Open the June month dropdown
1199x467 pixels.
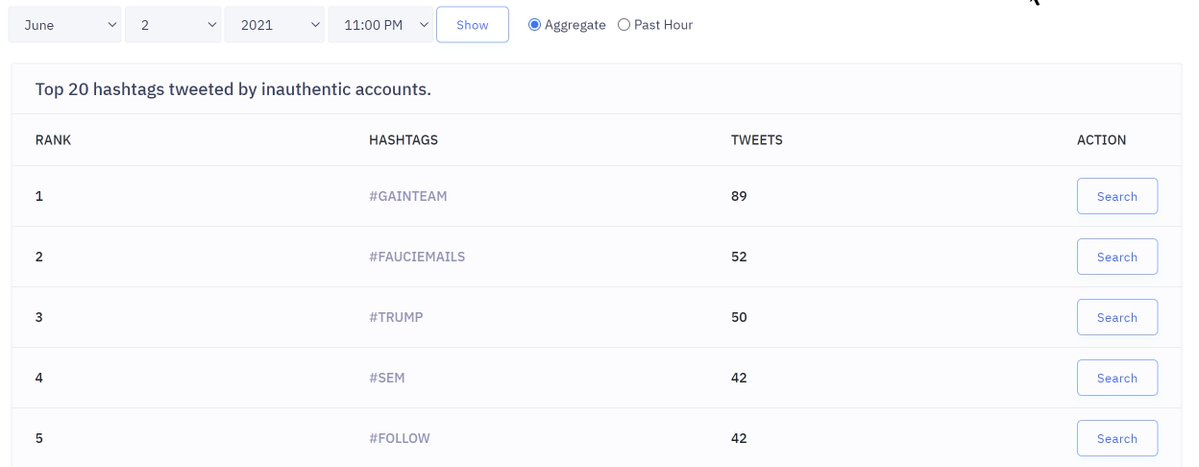click(x=65, y=24)
